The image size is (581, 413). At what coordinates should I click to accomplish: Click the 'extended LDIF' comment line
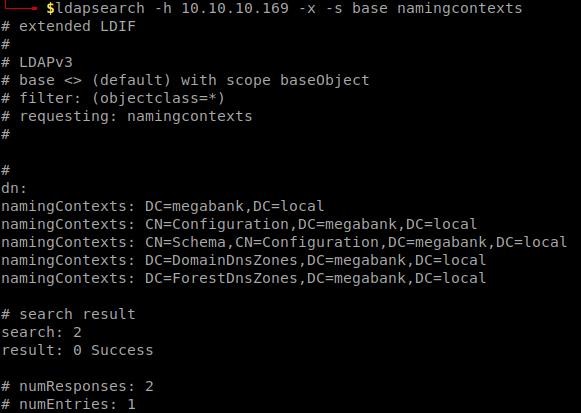click(x=69, y=26)
